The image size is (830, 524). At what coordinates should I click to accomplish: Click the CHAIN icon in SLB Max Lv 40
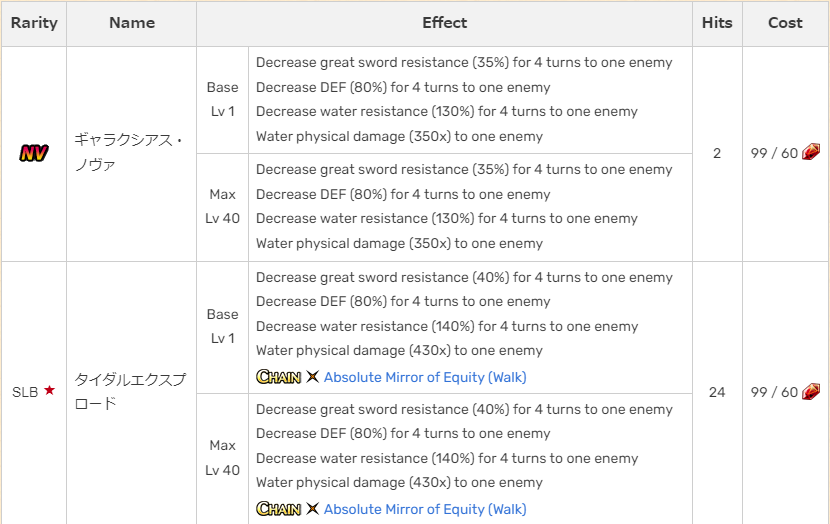click(x=278, y=509)
